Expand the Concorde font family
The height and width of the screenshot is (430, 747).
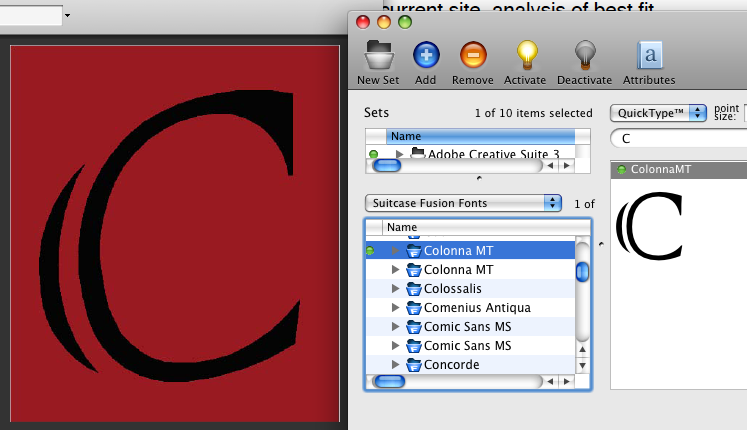tap(395, 365)
